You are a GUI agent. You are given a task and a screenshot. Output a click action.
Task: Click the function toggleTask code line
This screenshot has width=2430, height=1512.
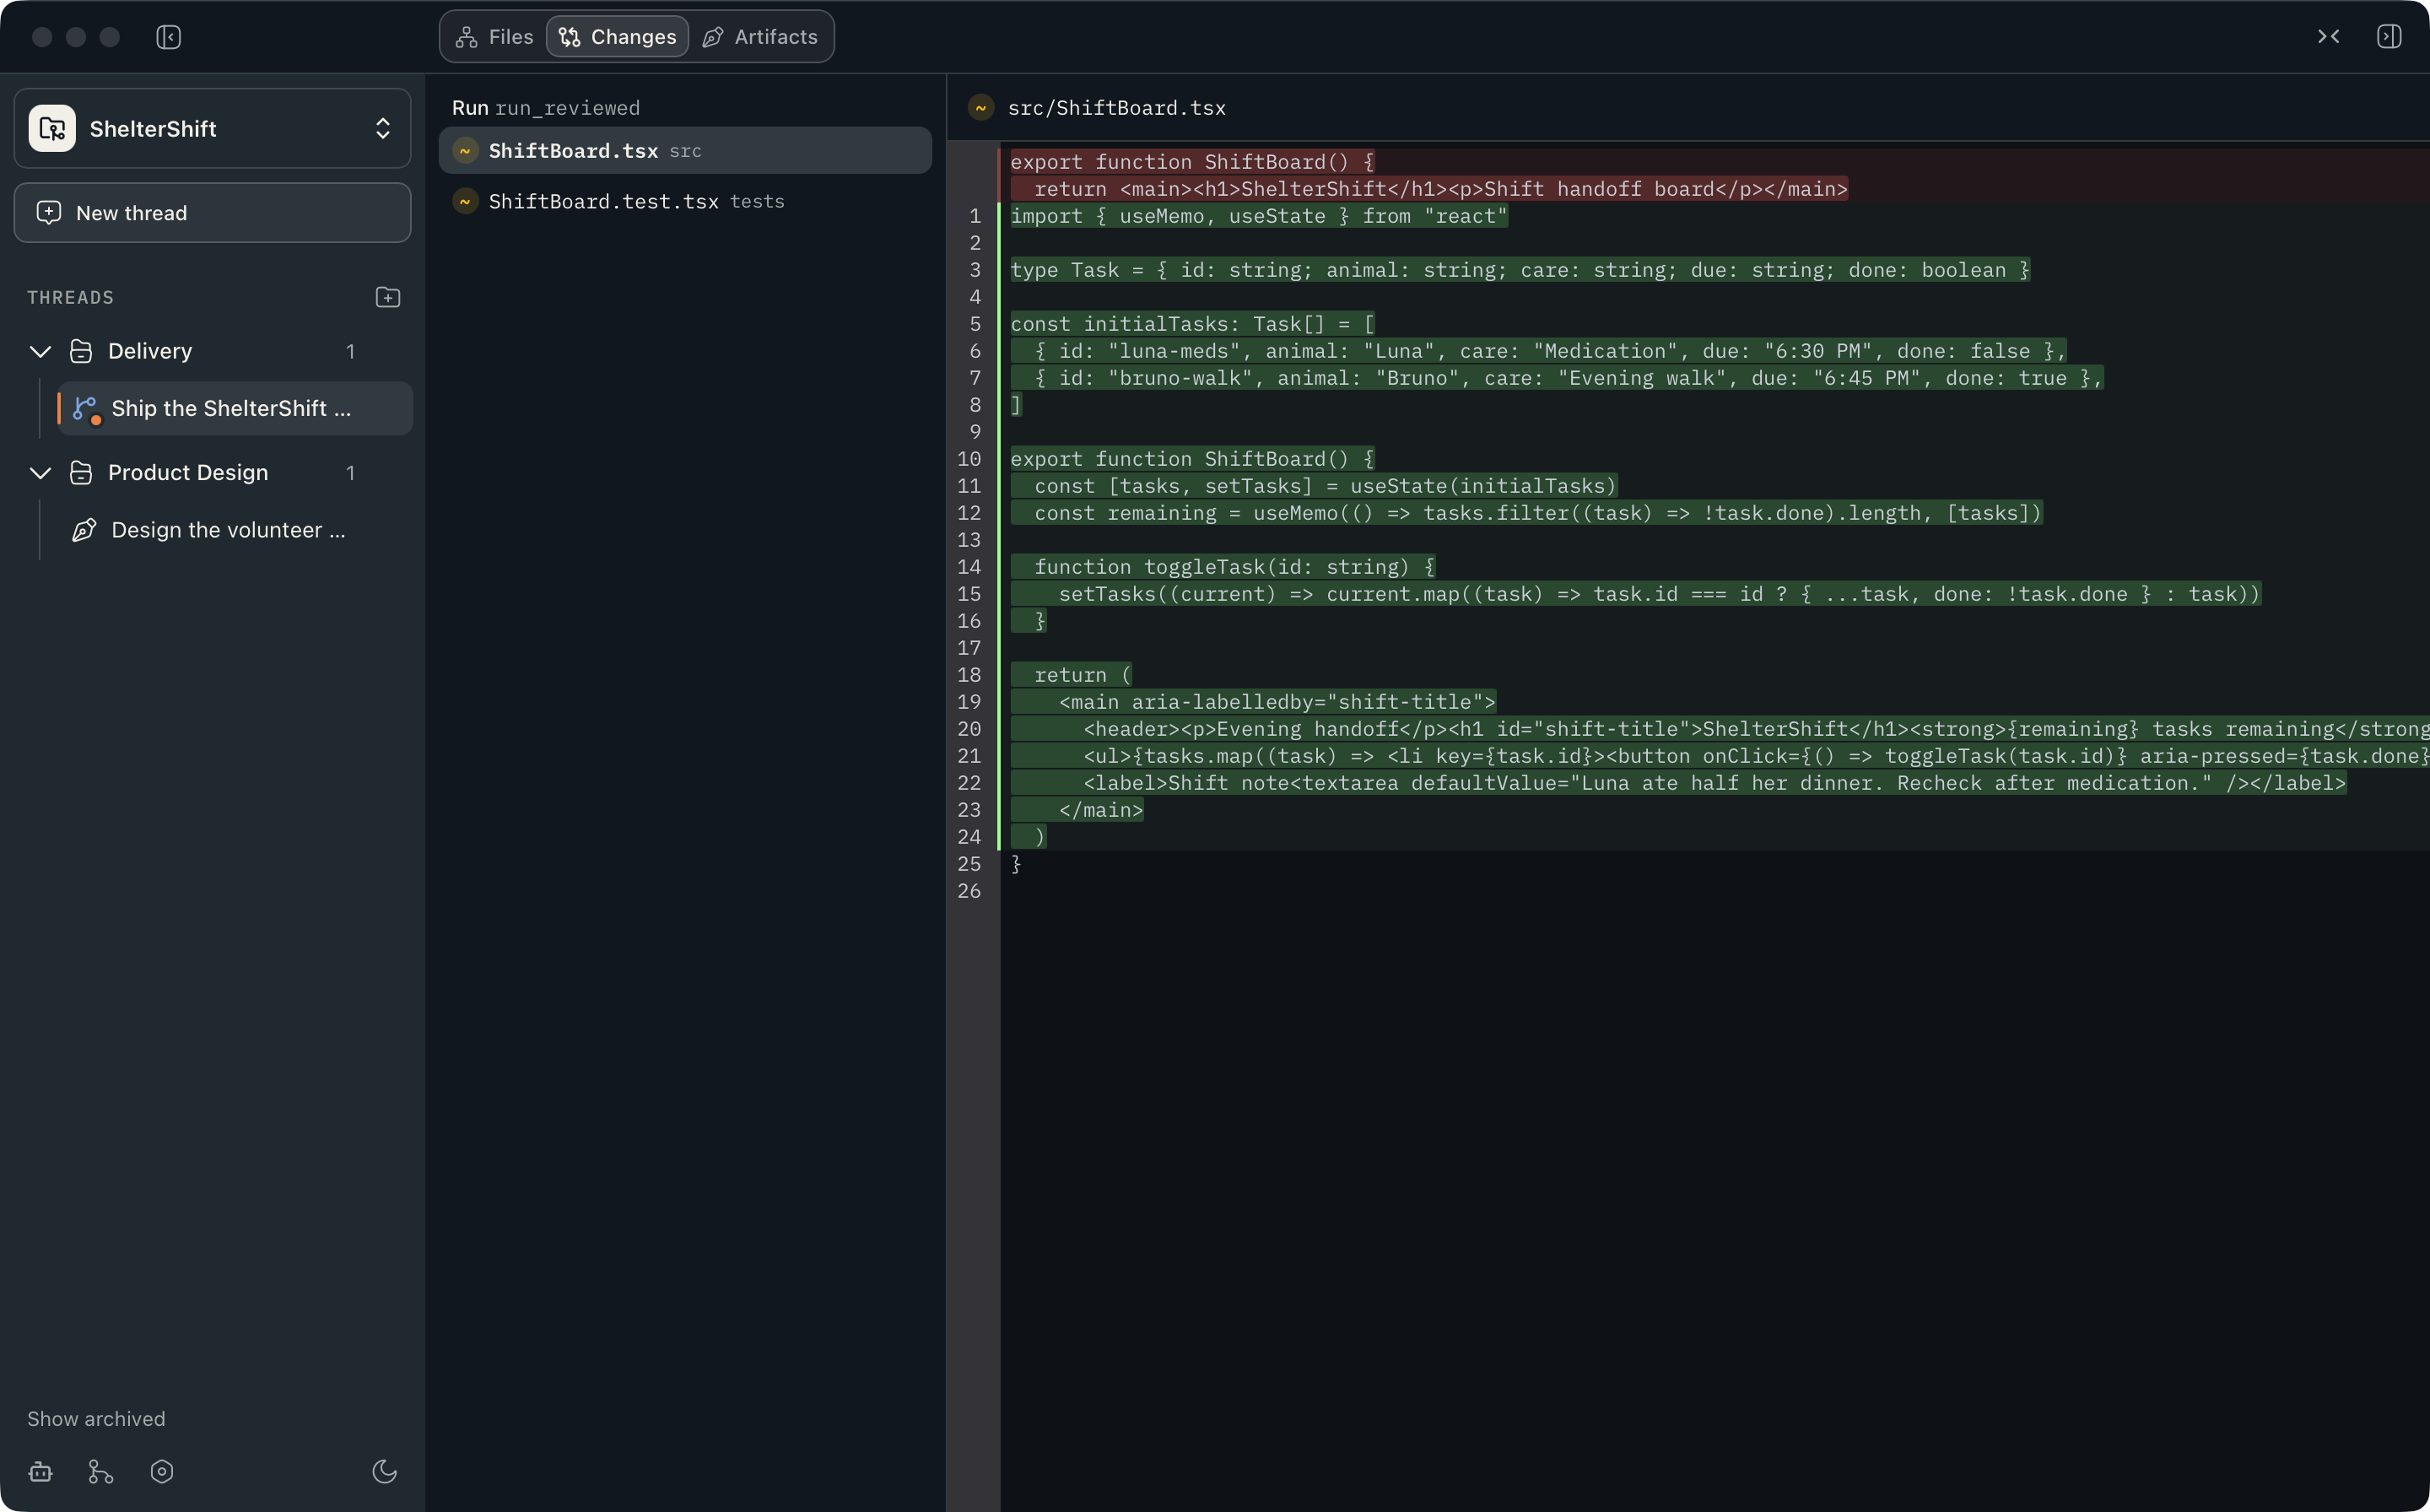point(1223,567)
